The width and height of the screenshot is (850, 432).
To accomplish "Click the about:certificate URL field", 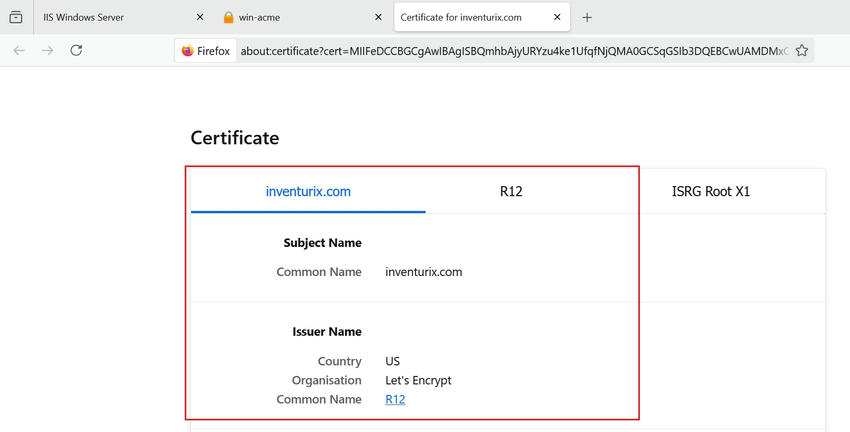I will click(514, 51).
